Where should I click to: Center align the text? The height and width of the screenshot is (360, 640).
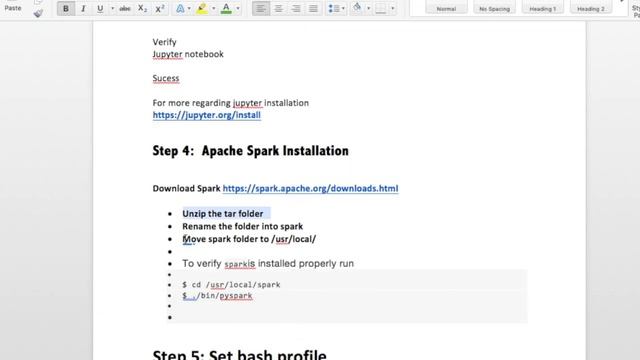pos(278,9)
